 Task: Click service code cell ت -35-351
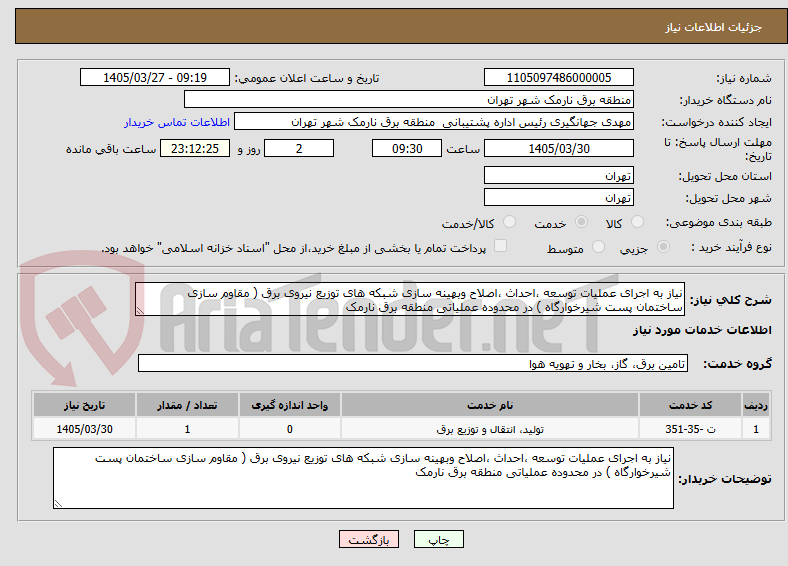click(691, 429)
